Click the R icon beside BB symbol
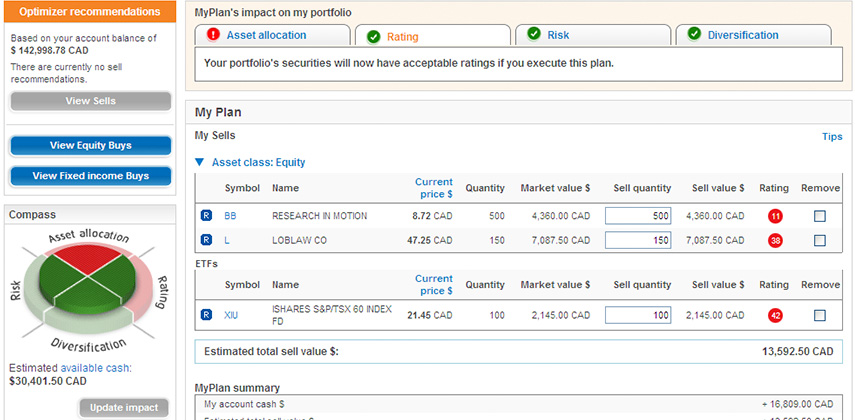855x420 pixels. pos(207,215)
